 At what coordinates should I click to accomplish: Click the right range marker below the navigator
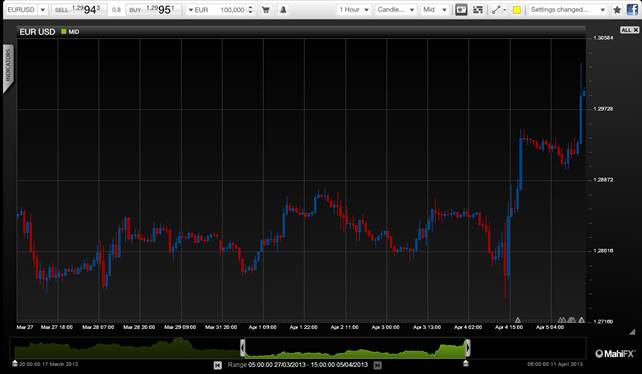[x=466, y=363]
